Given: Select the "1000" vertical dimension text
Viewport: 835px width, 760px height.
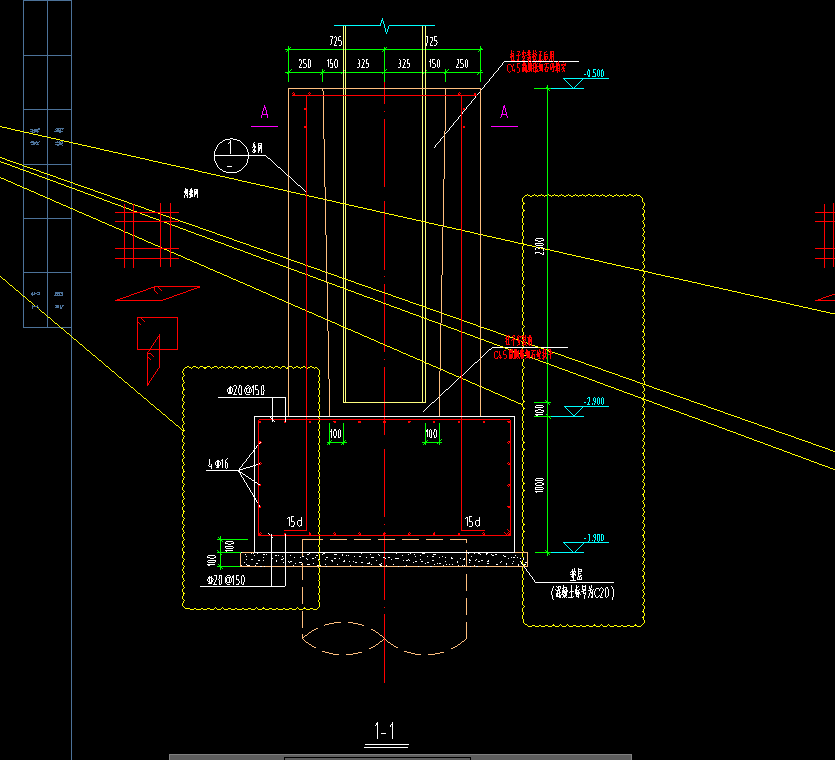Looking at the screenshot, I should click(x=539, y=485).
